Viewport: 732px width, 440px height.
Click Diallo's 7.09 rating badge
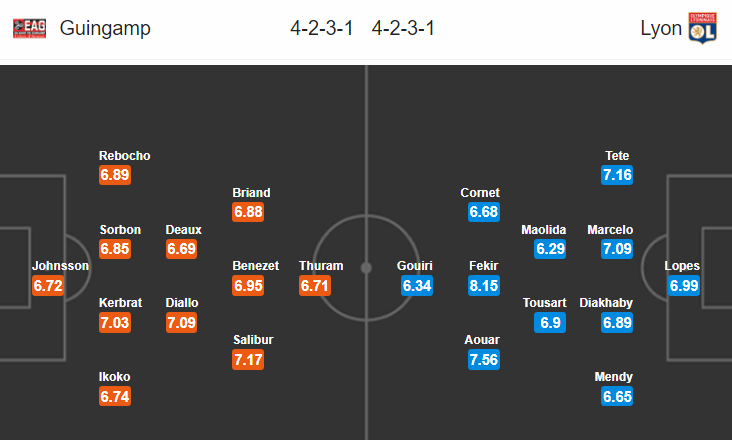tap(182, 322)
